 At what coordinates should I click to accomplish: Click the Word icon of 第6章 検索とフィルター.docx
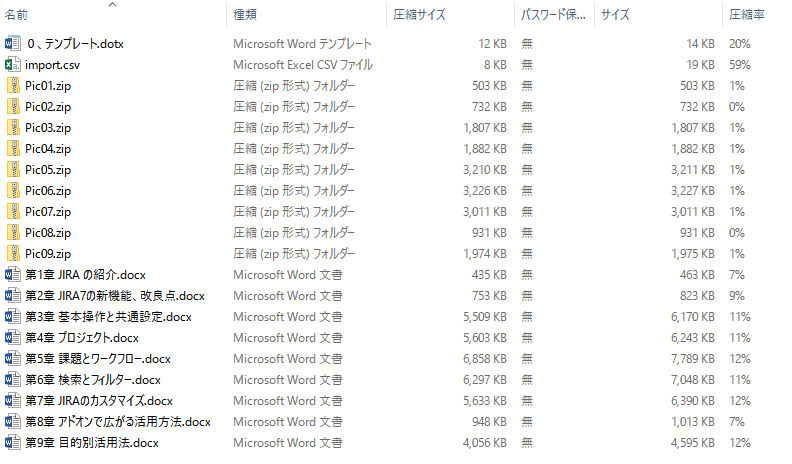coord(13,380)
